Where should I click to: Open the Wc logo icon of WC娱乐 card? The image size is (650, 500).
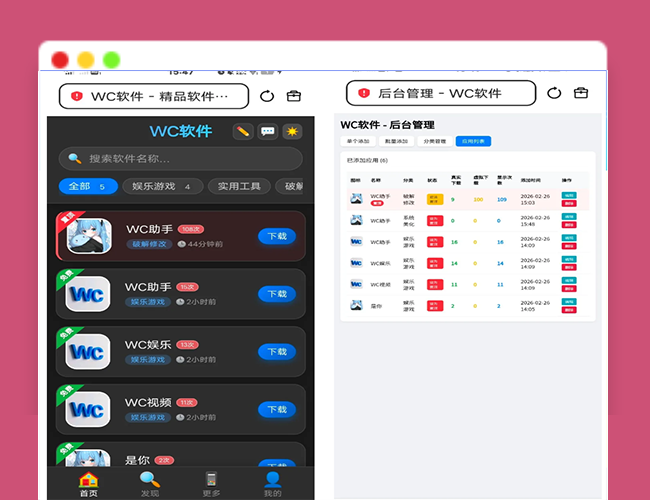(x=88, y=352)
